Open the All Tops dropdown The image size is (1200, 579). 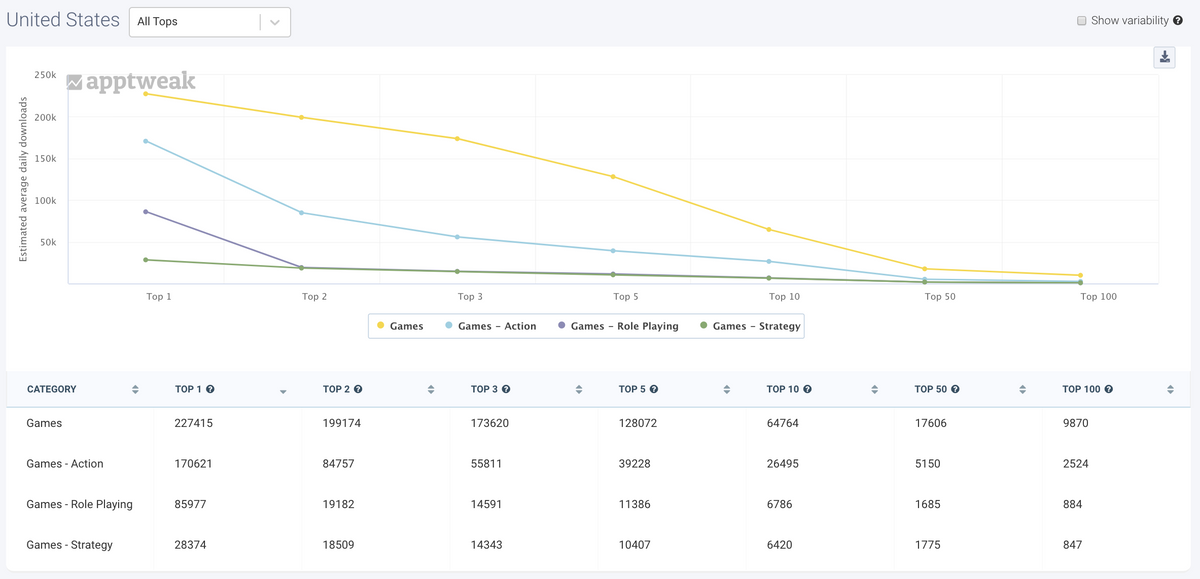210,22
